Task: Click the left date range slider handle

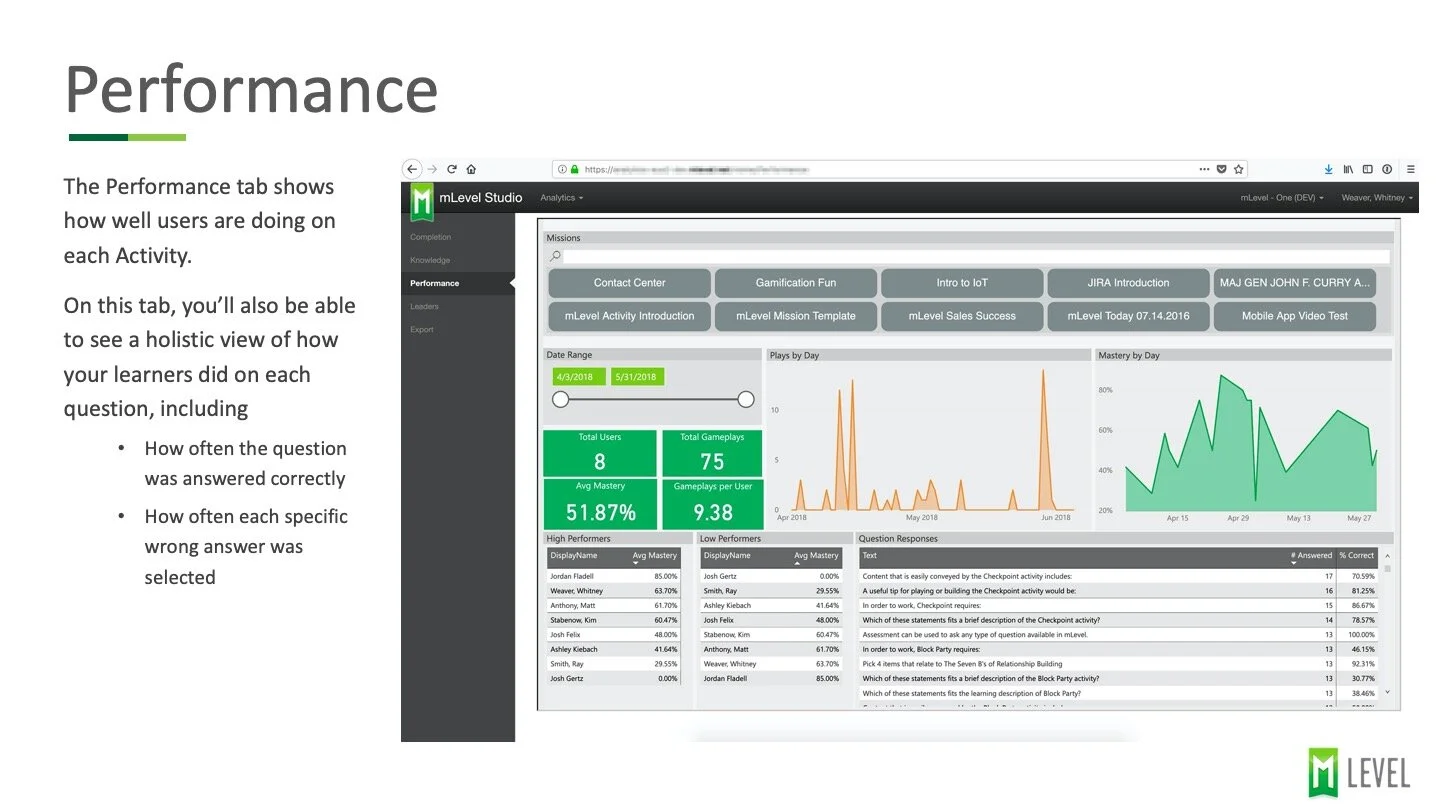Action: click(561, 399)
